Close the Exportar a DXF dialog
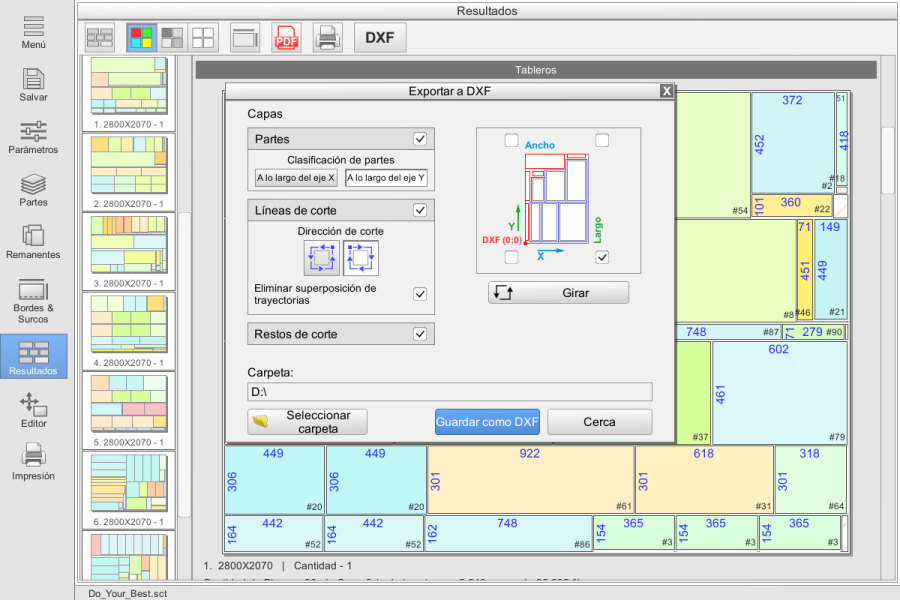This screenshot has height=600, width=900. [666, 91]
